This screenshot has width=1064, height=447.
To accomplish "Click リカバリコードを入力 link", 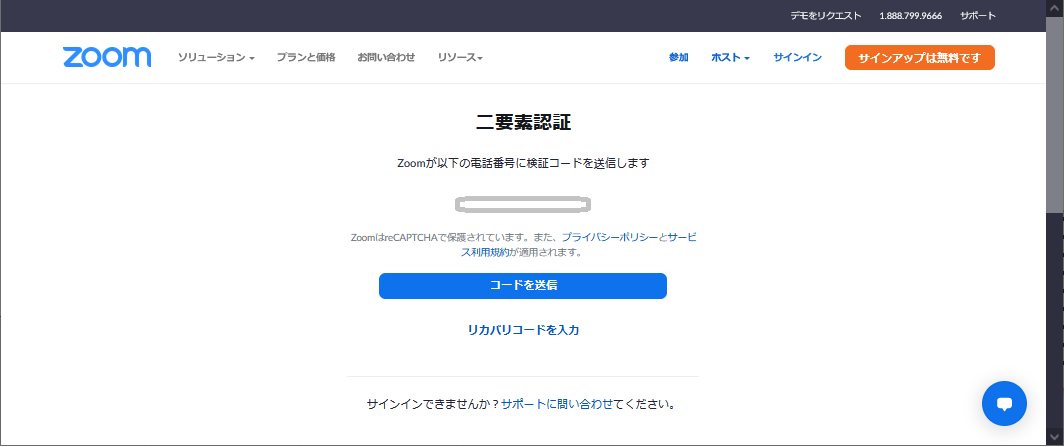I will click(523, 330).
